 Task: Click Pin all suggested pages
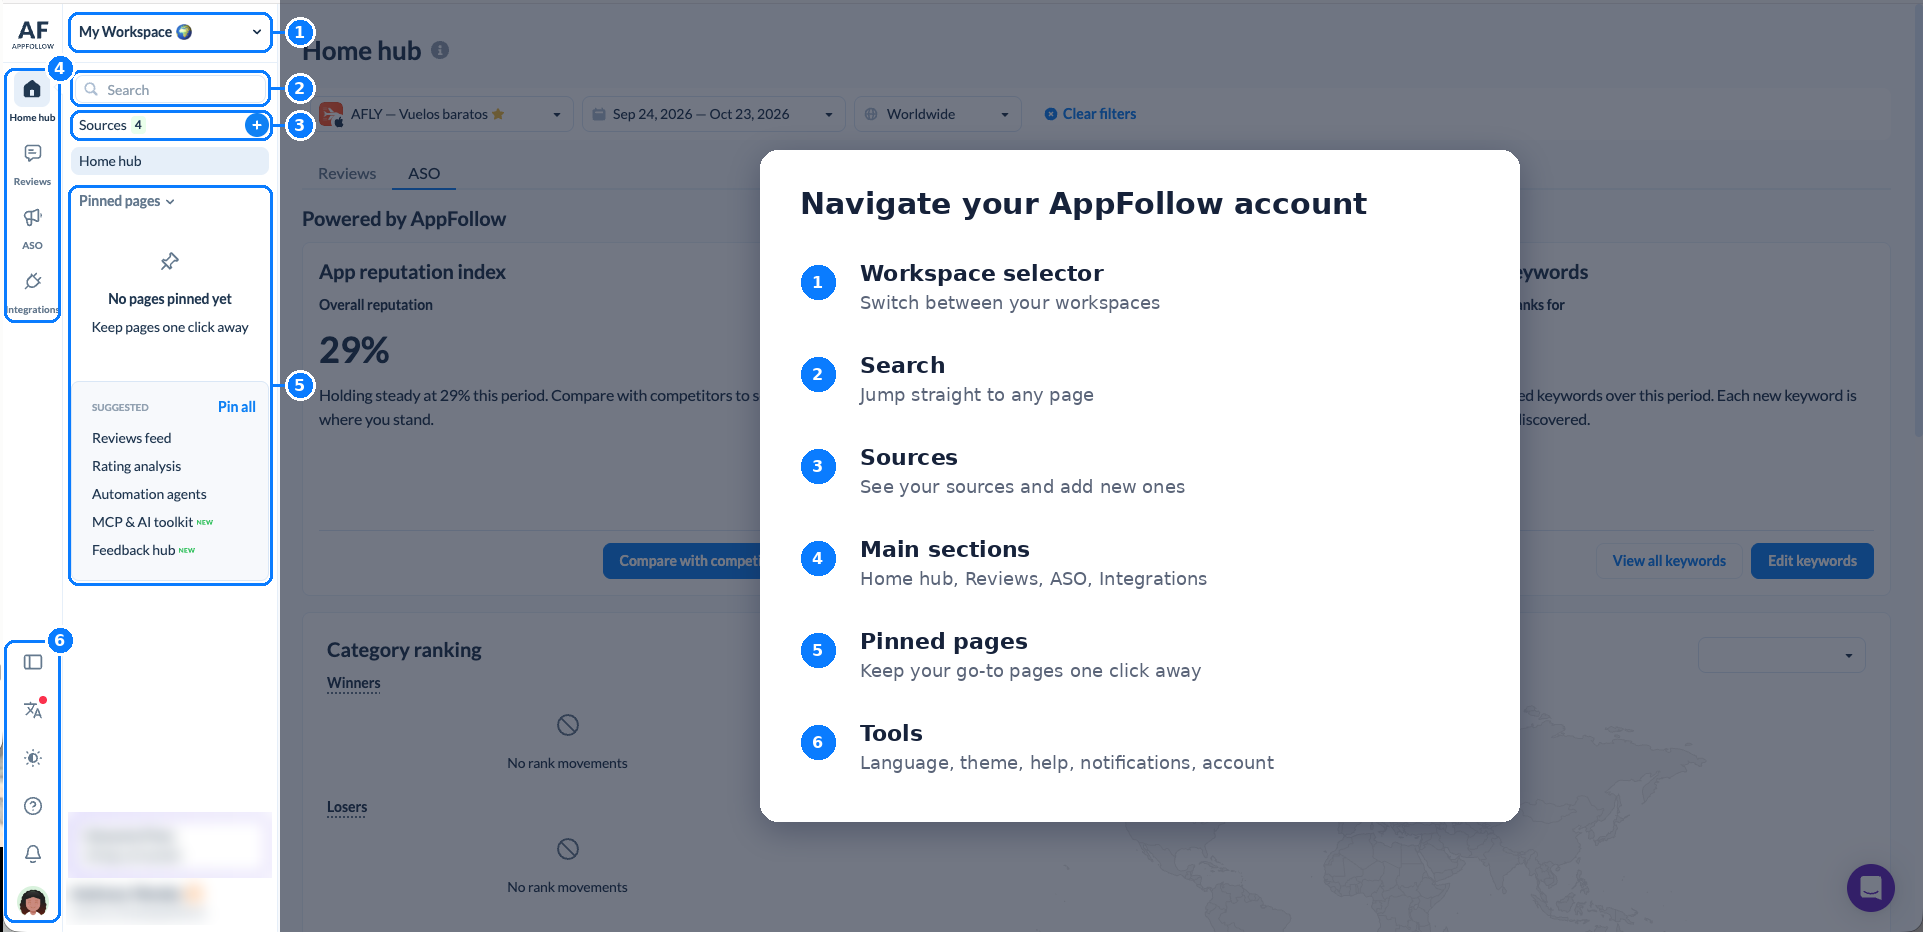pyautogui.click(x=237, y=407)
